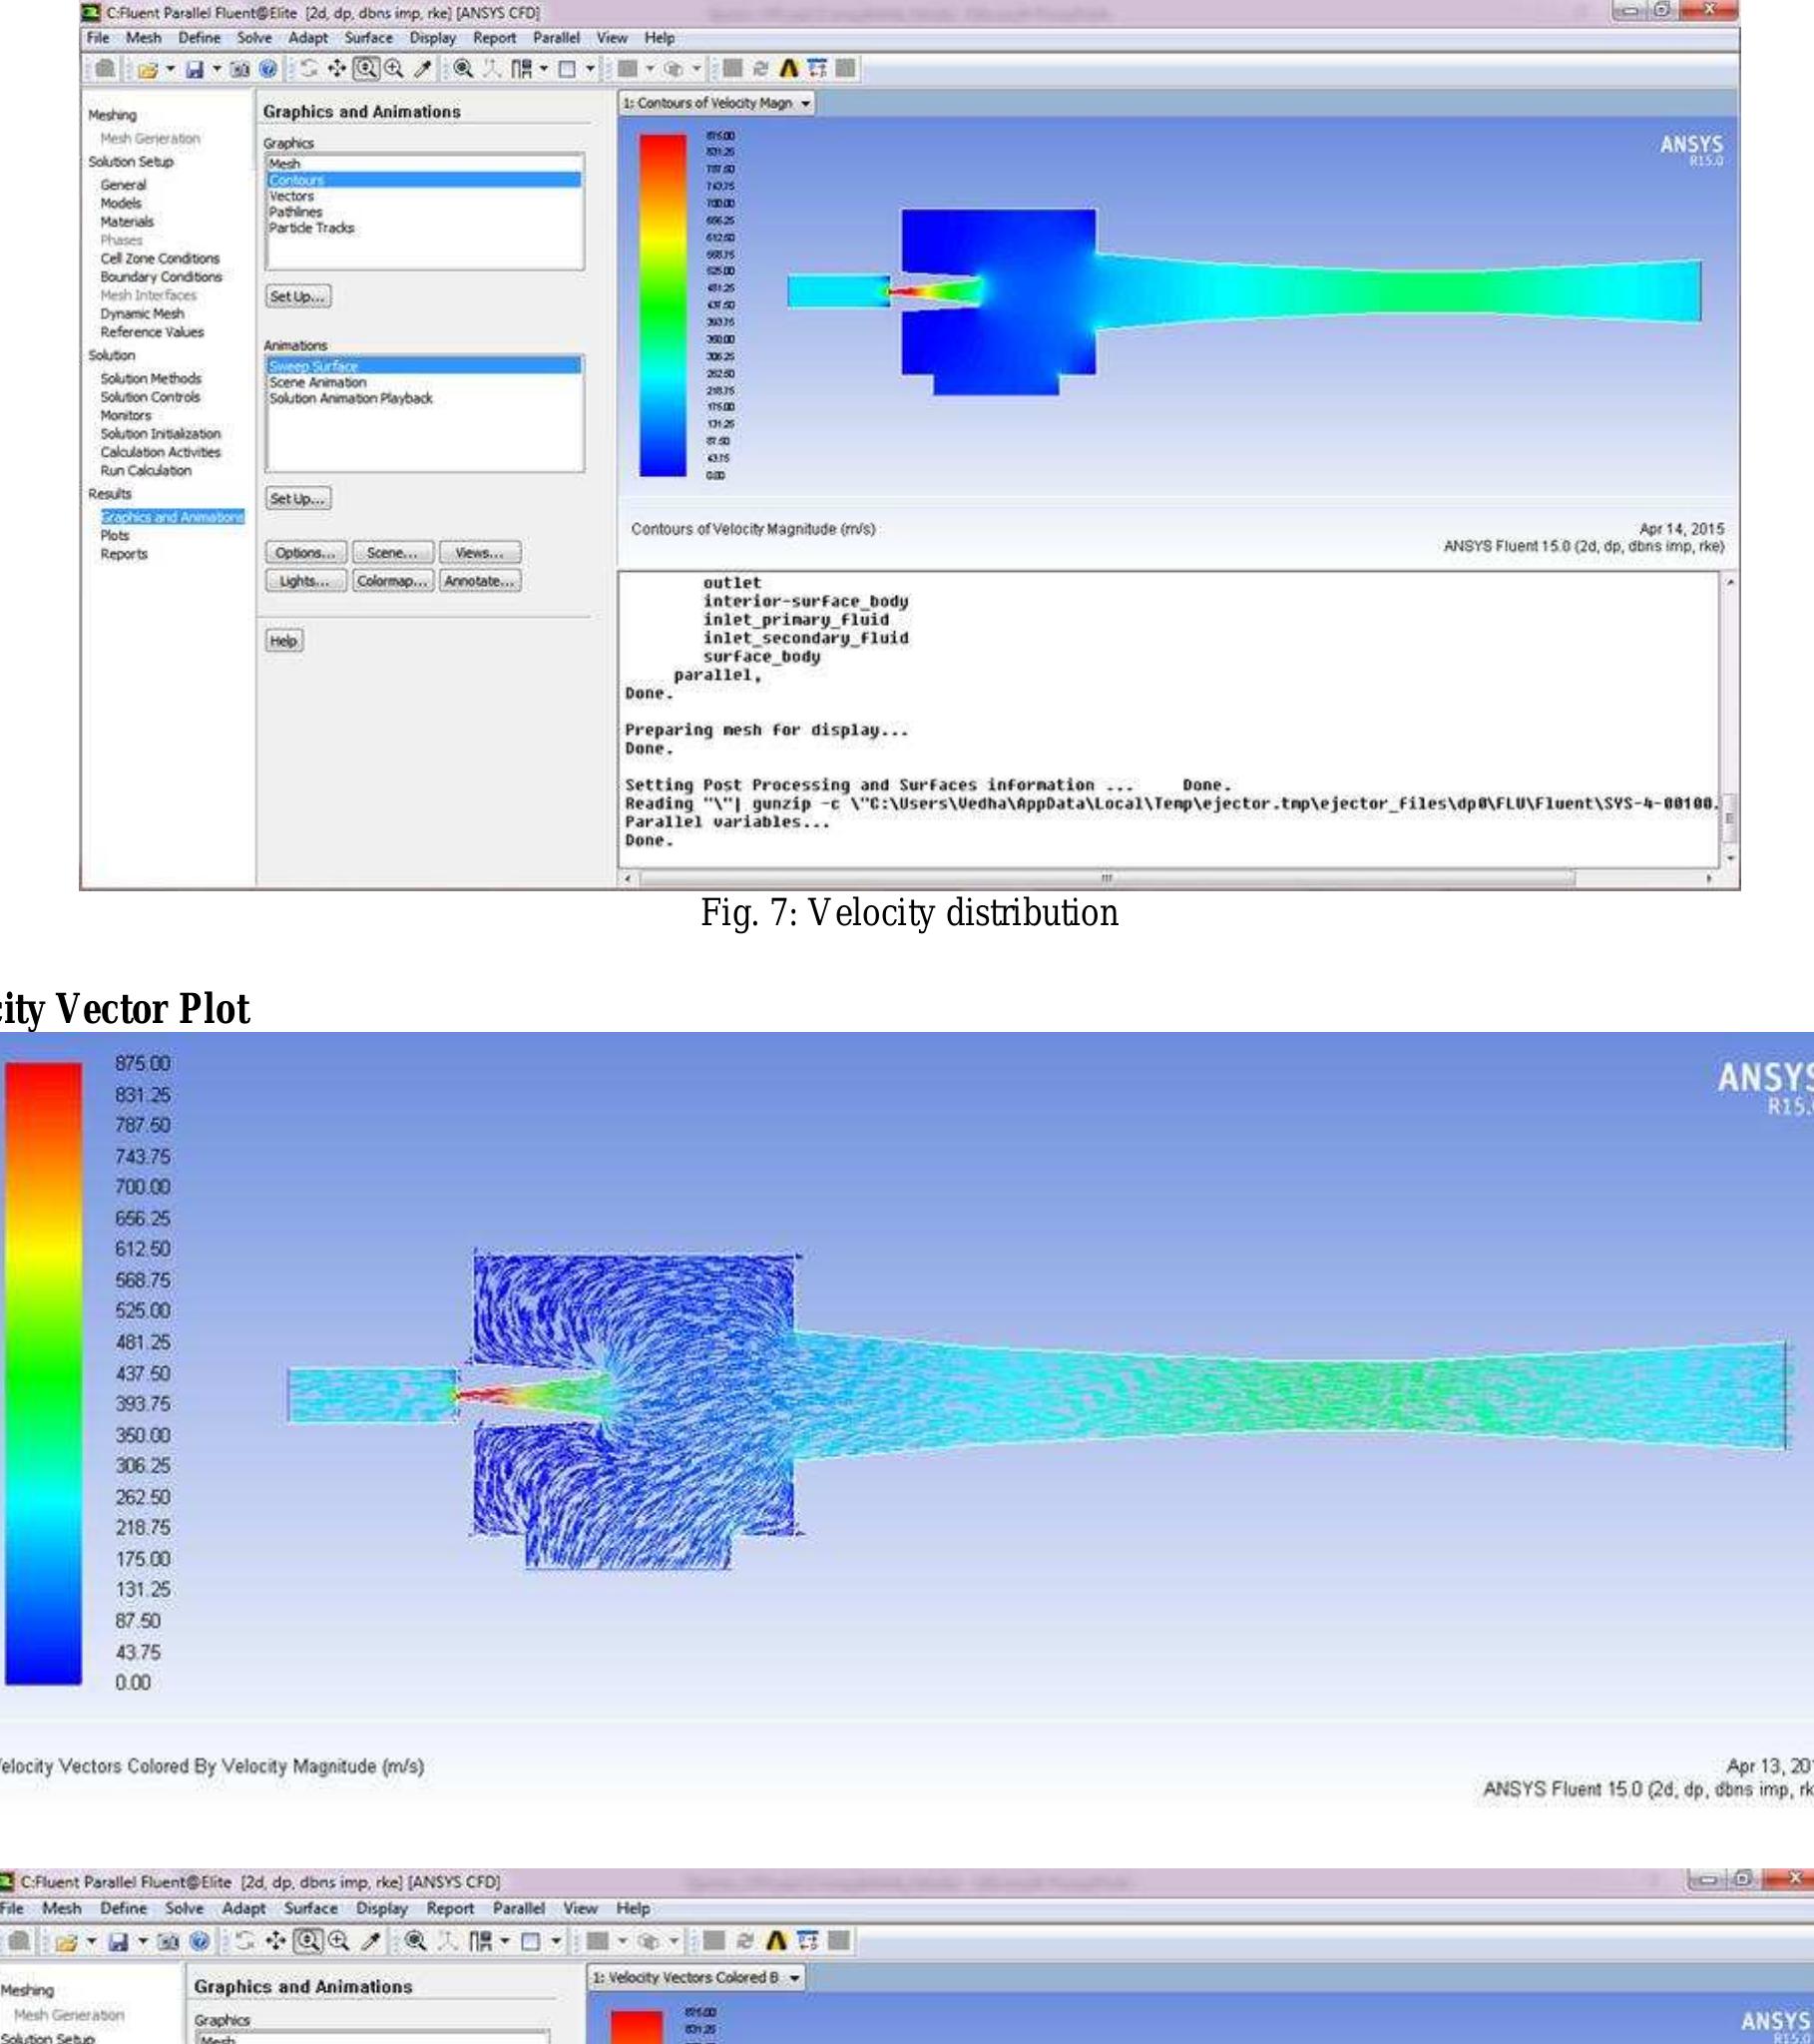Click console horizontal scrollbar in Contours window
The width and height of the screenshot is (1814, 2044).
(1107, 878)
